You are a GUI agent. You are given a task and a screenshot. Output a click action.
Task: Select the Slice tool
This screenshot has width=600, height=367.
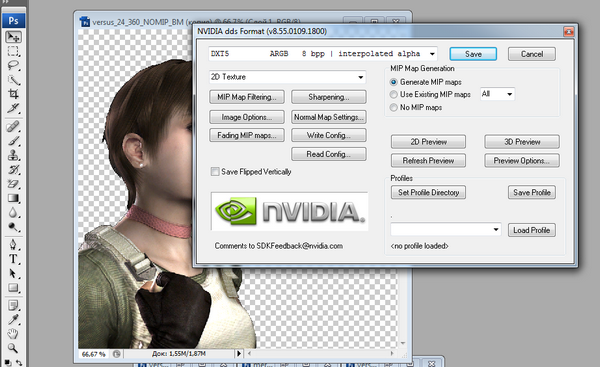(13, 108)
